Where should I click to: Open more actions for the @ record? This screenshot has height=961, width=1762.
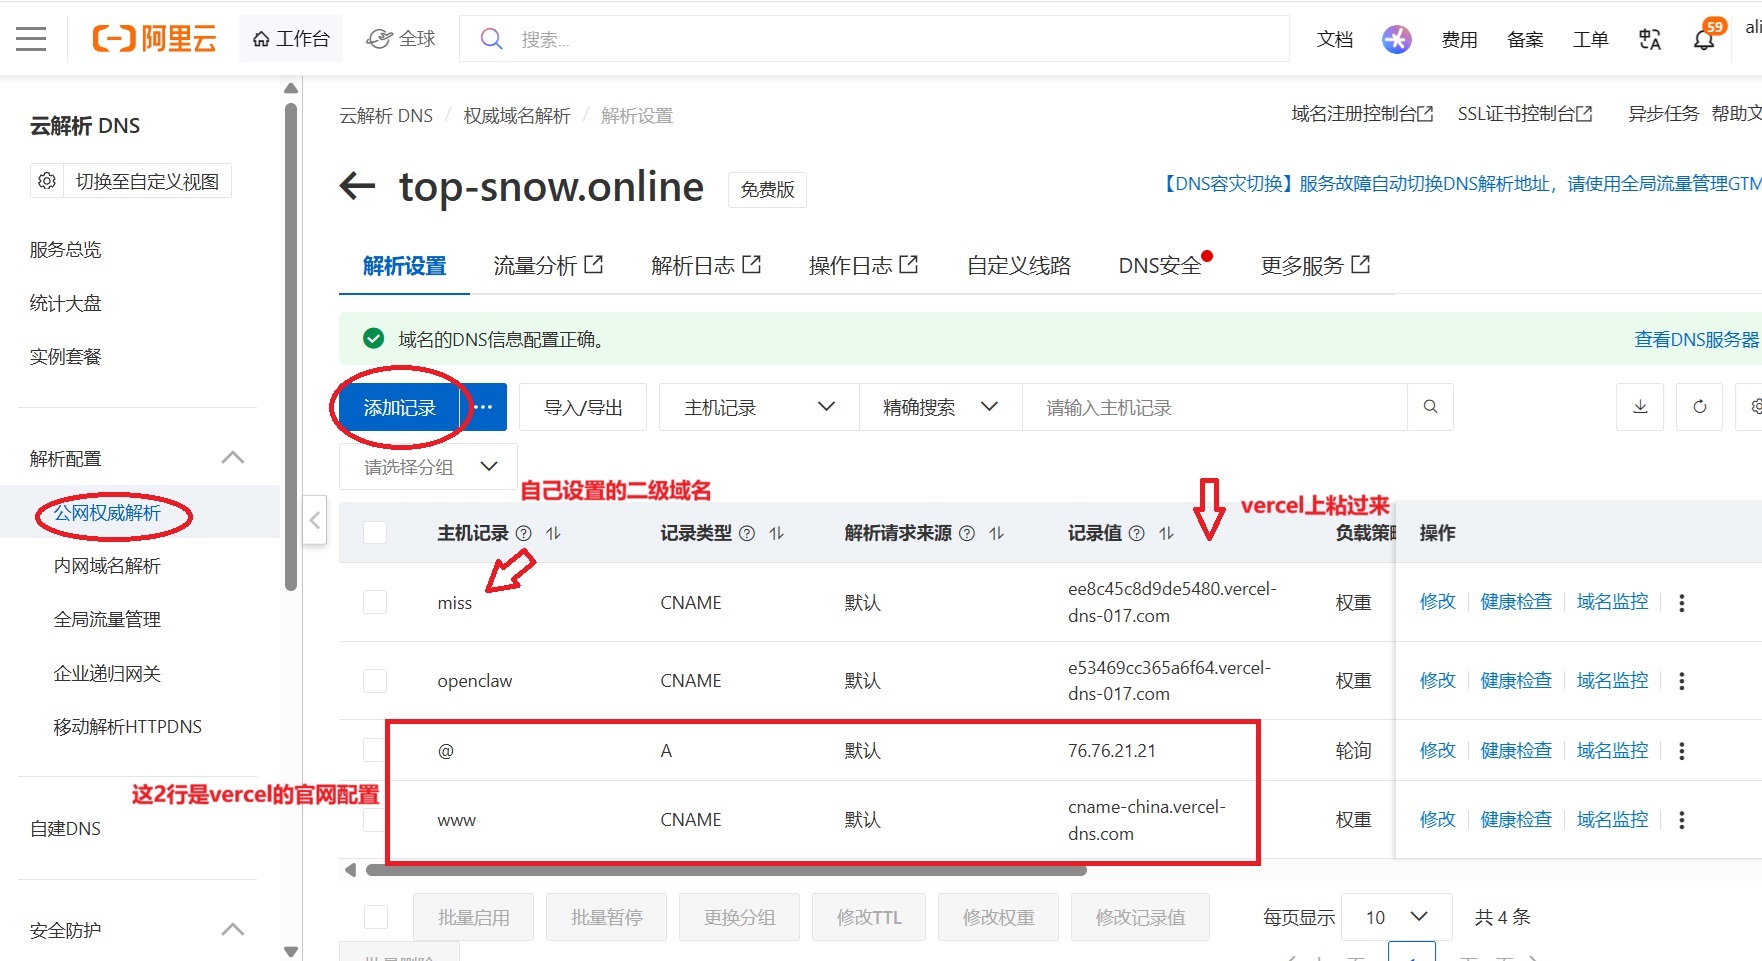click(1682, 751)
